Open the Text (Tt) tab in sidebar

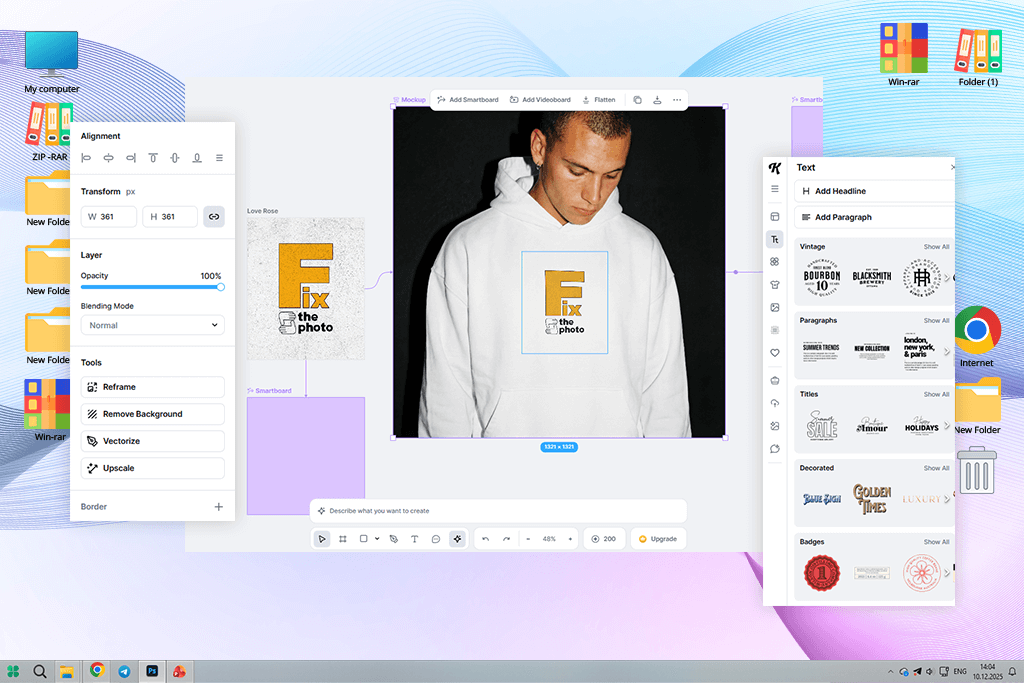[775, 240]
